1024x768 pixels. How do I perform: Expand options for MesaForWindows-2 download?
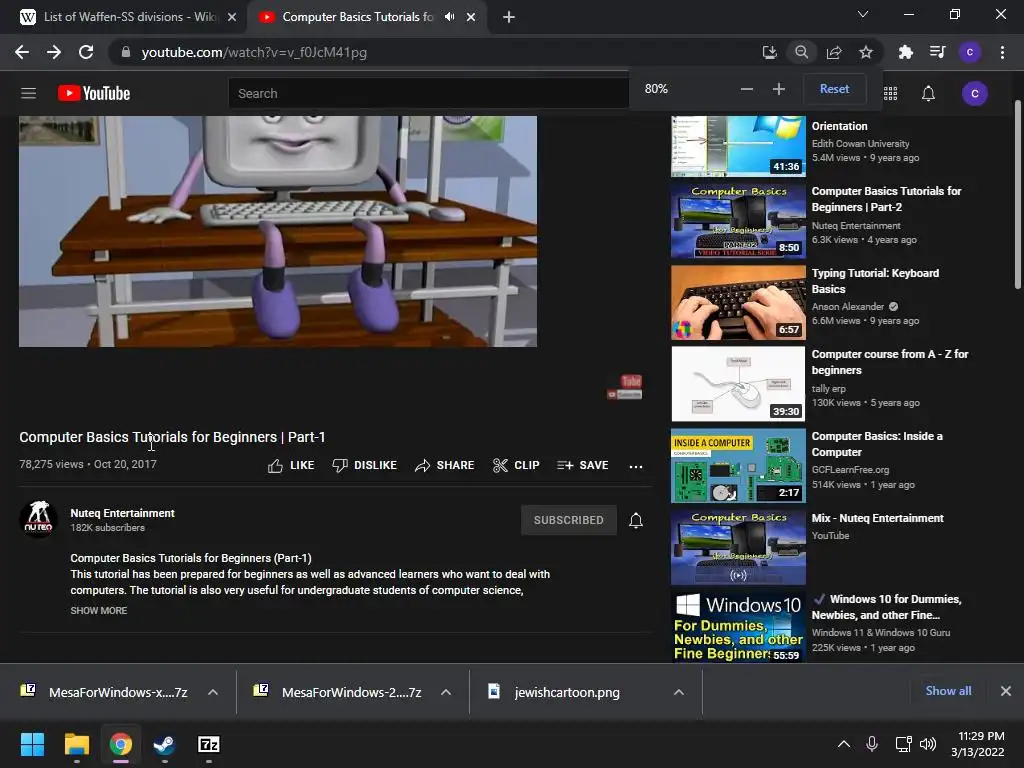pos(446,692)
